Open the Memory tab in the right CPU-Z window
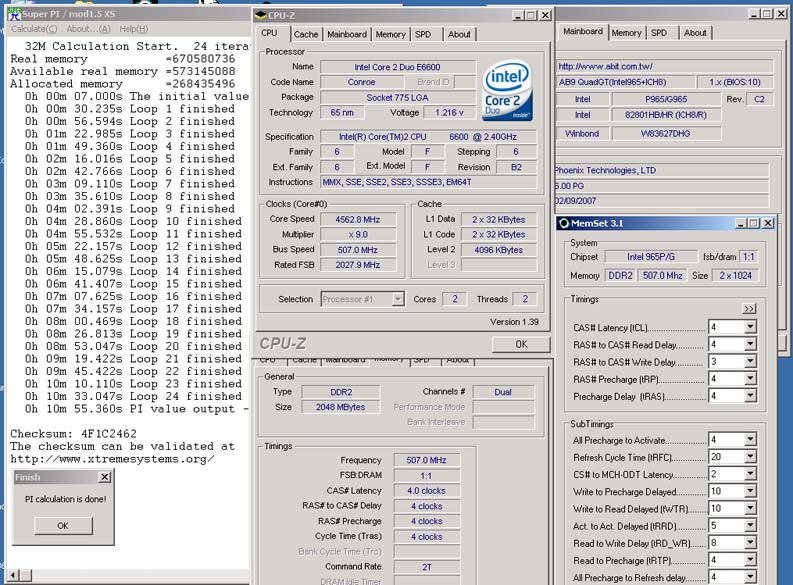Image resolution: width=793 pixels, height=585 pixels. click(x=626, y=33)
